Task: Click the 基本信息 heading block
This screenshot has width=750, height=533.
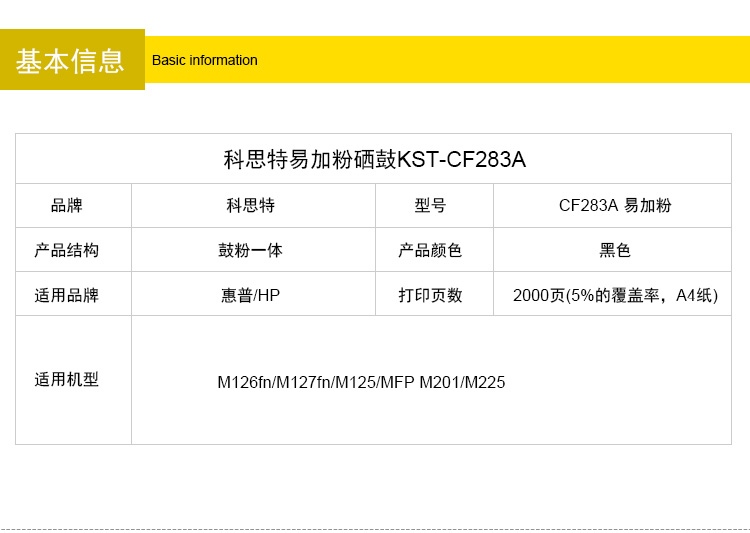Action: click(x=71, y=61)
